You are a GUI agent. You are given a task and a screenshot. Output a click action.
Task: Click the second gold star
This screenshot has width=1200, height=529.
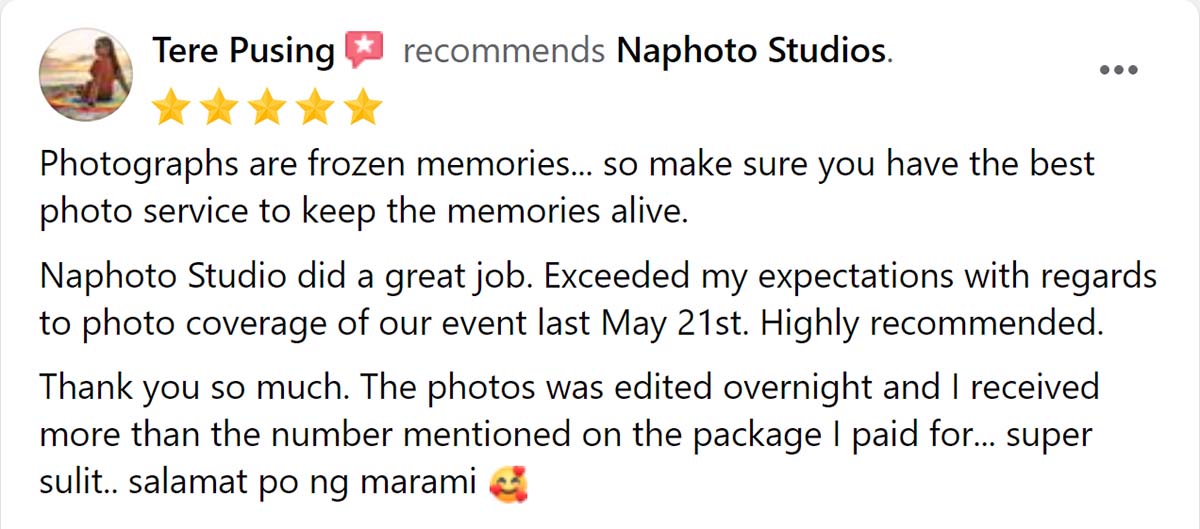tap(219, 106)
